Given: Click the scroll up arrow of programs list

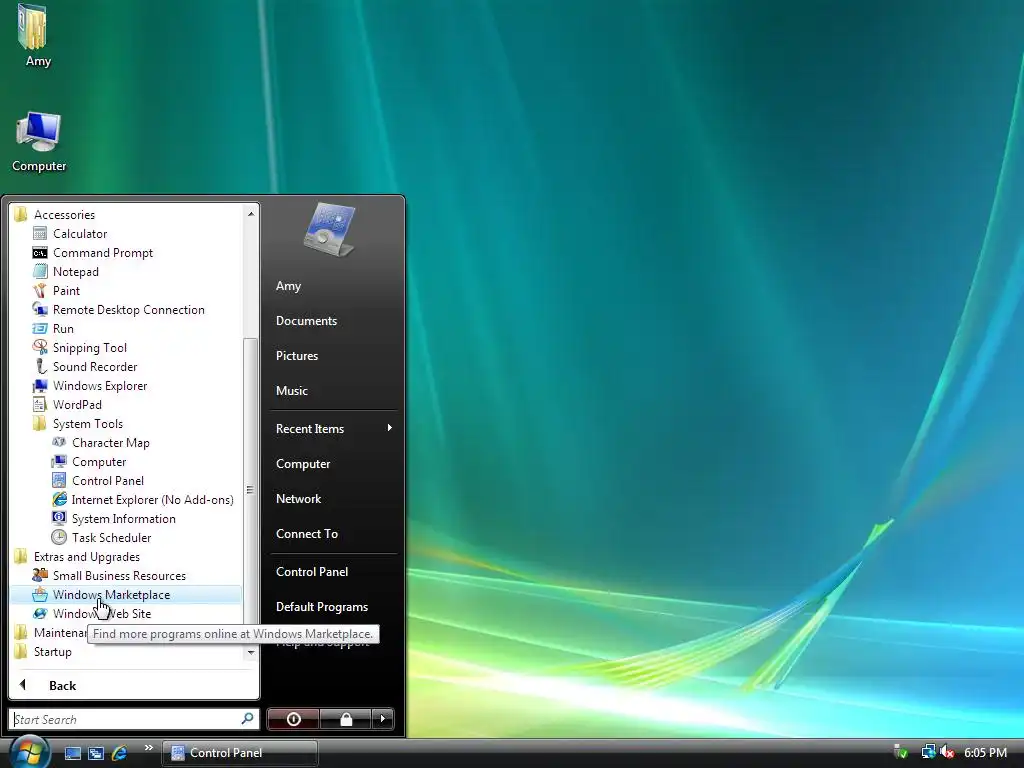Looking at the screenshot, I should 250,214.
